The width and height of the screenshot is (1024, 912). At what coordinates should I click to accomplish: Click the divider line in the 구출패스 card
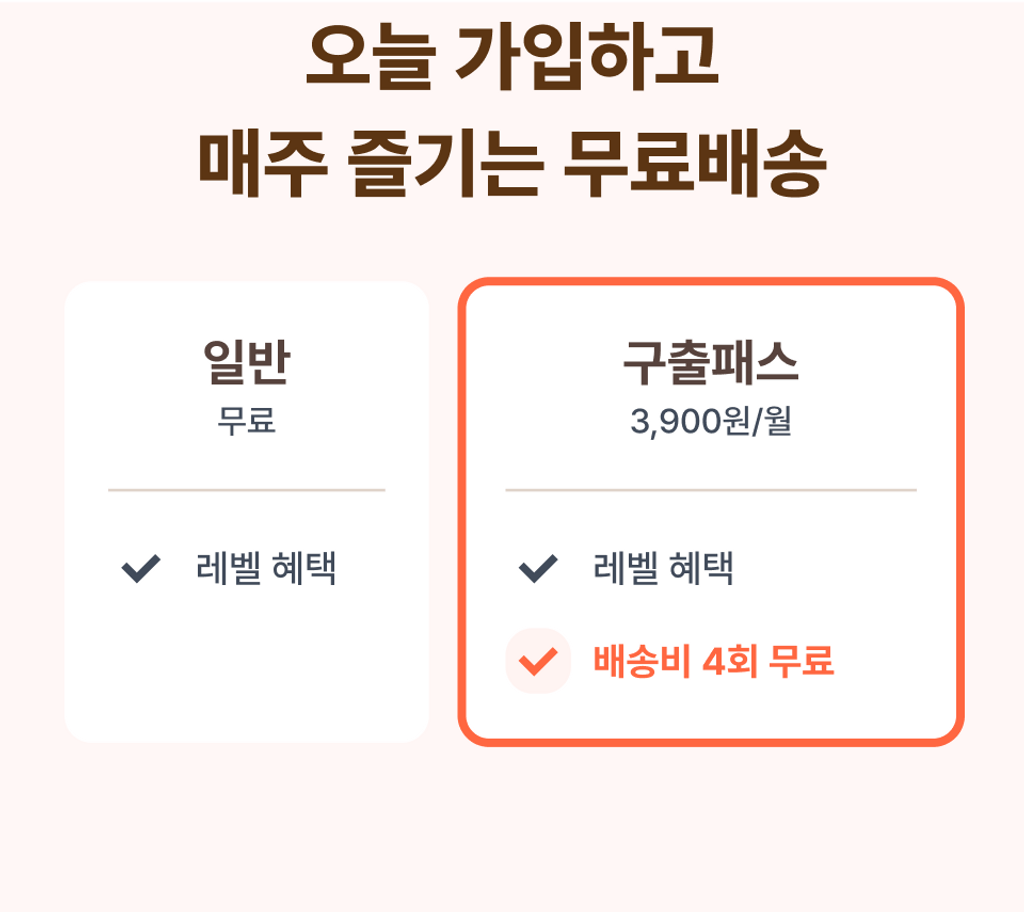(x=710, y=490)
